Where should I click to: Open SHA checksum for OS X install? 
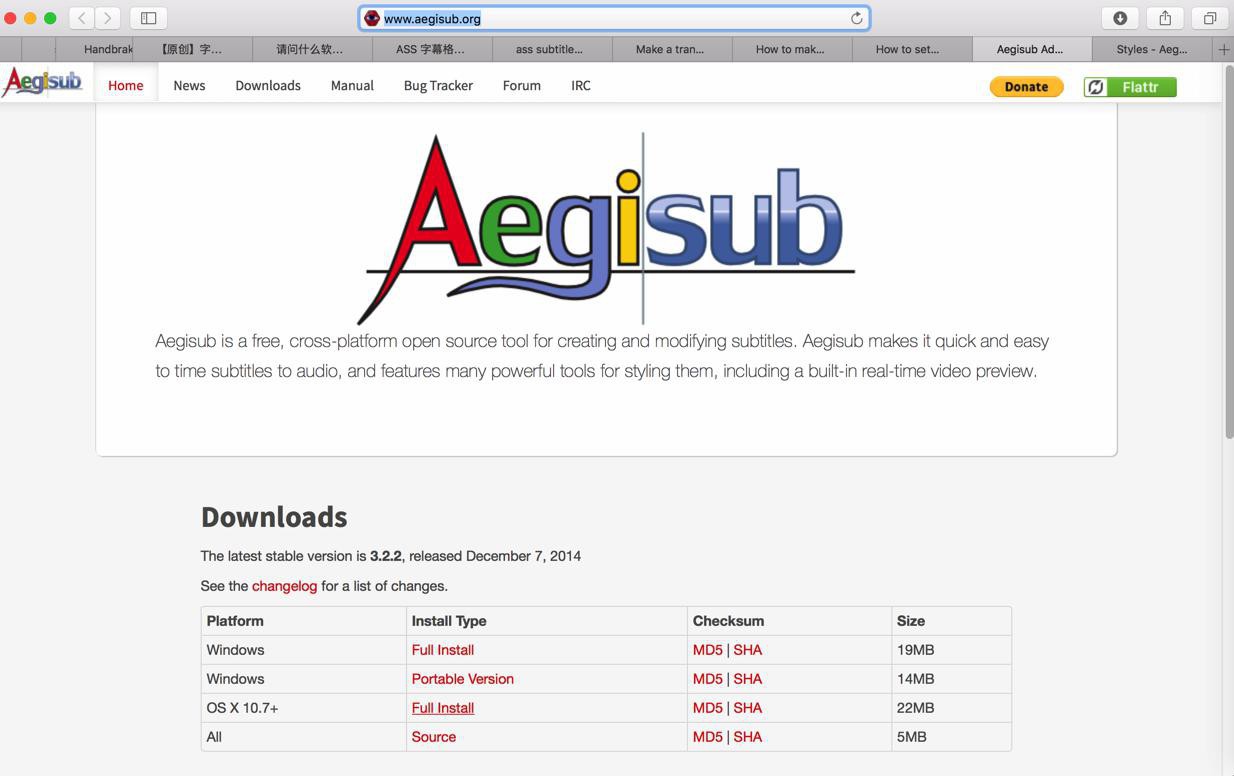tap(748, 708)
